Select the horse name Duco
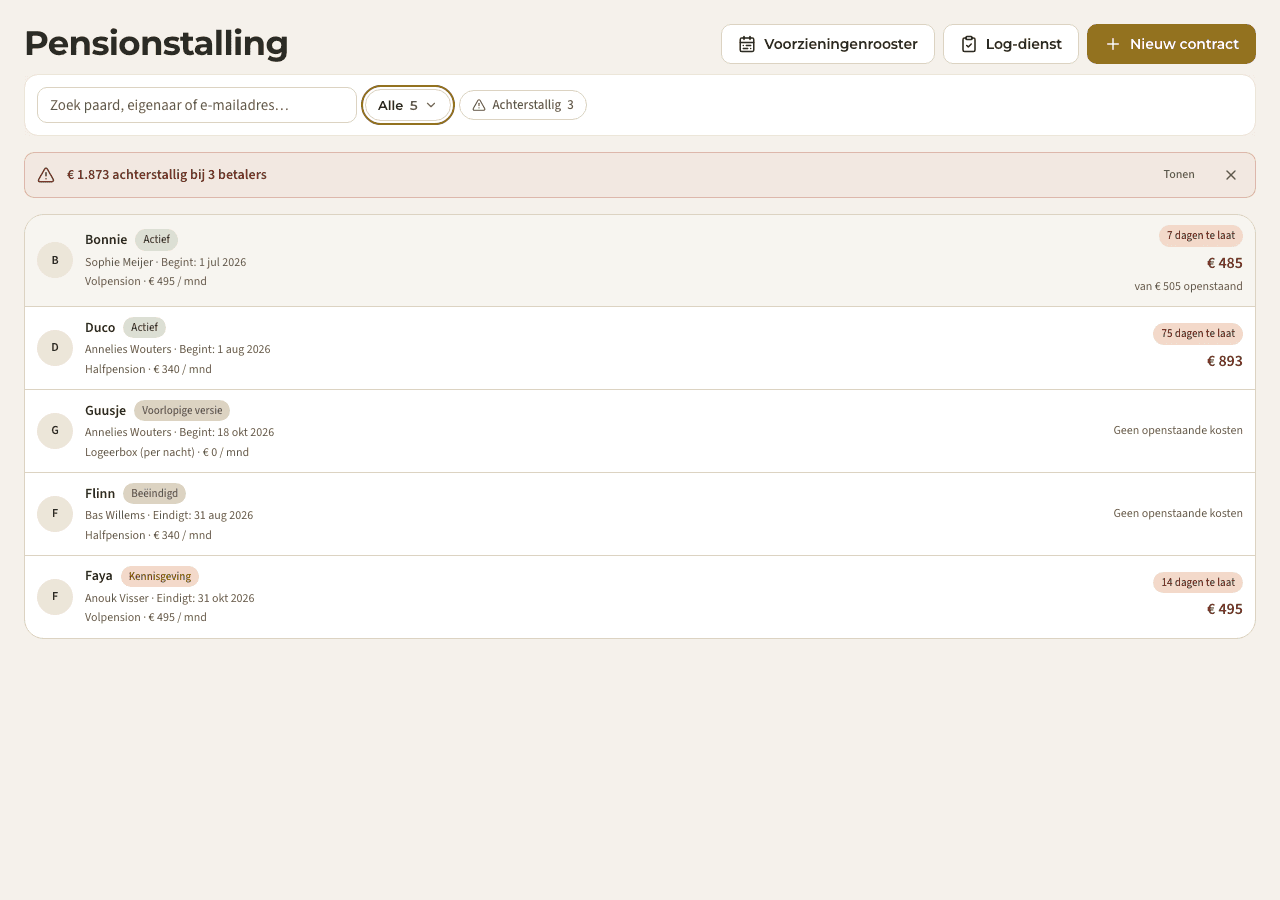Screen dimensions: 1280x900 click(x=100, y=327)
